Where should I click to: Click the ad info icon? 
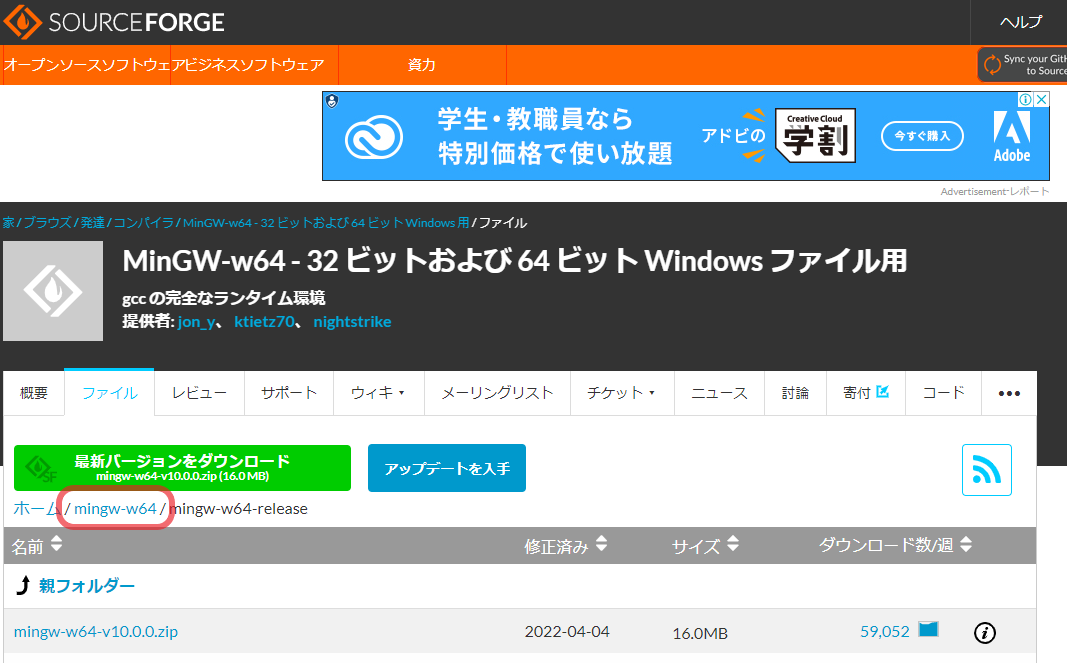(1025, 99)
